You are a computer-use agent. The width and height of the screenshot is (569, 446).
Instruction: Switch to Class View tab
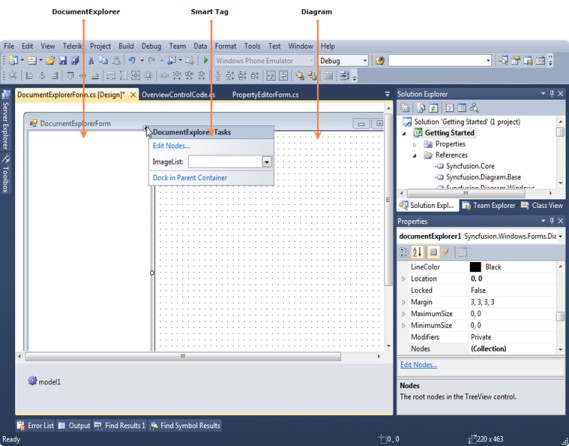pos(542,205)
